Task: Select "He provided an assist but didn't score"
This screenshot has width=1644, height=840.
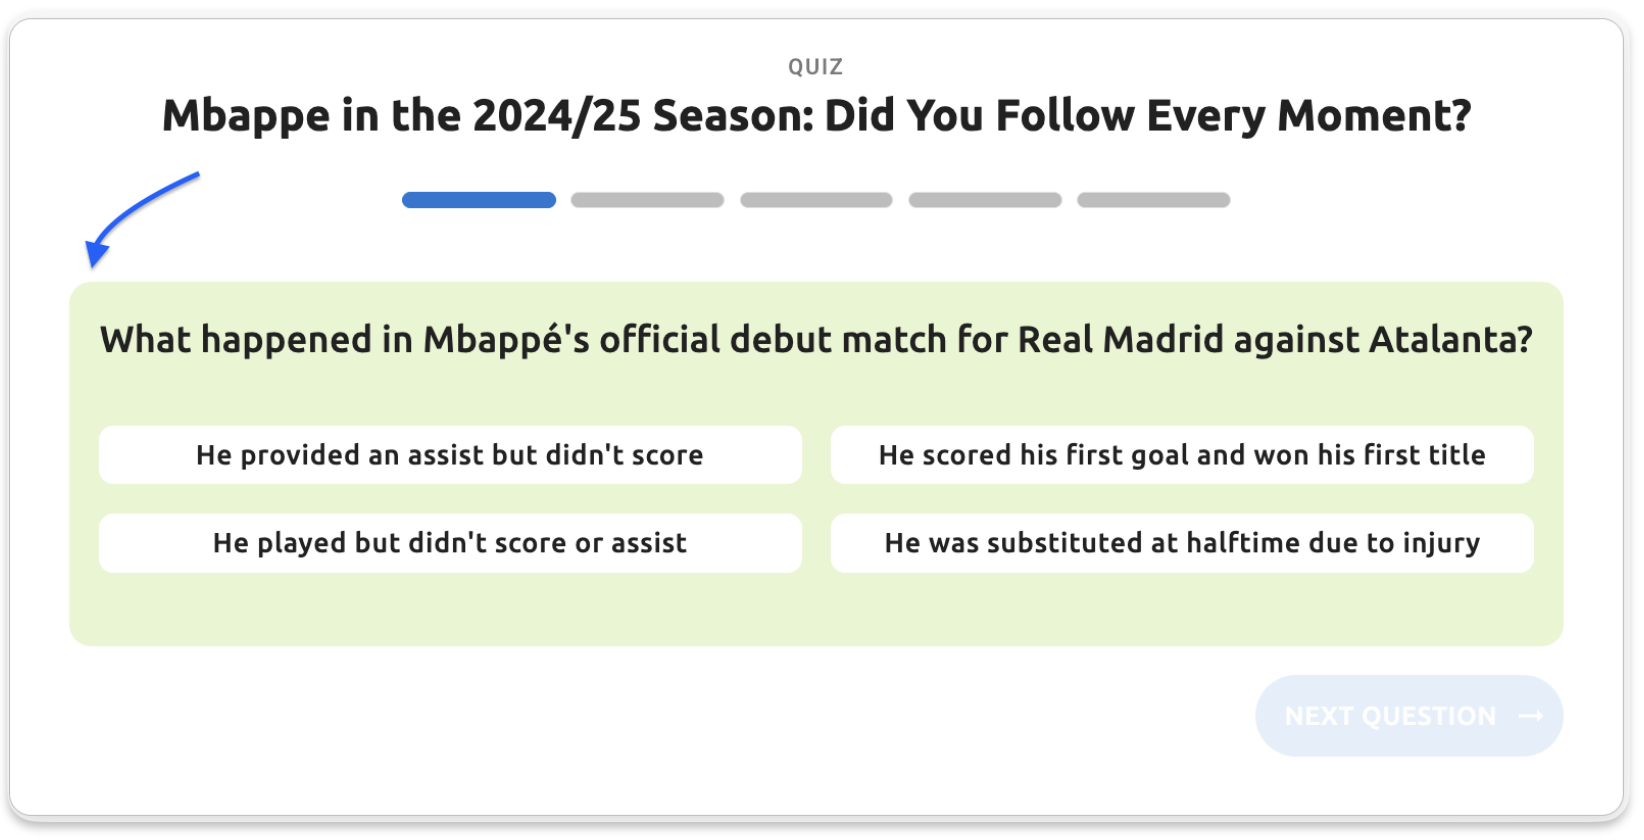Action: (450, 456)
